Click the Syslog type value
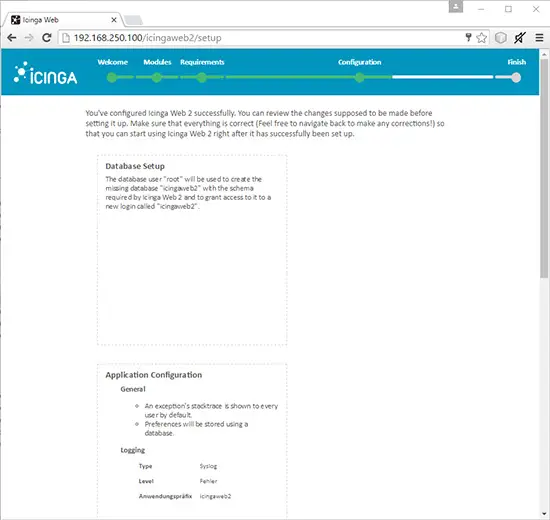550x520 pixels. click(x=208, y=466)
